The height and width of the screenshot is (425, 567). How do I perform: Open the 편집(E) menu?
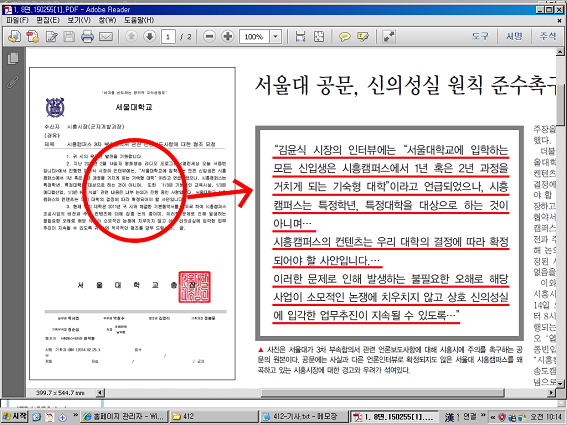tap(48, 20)
